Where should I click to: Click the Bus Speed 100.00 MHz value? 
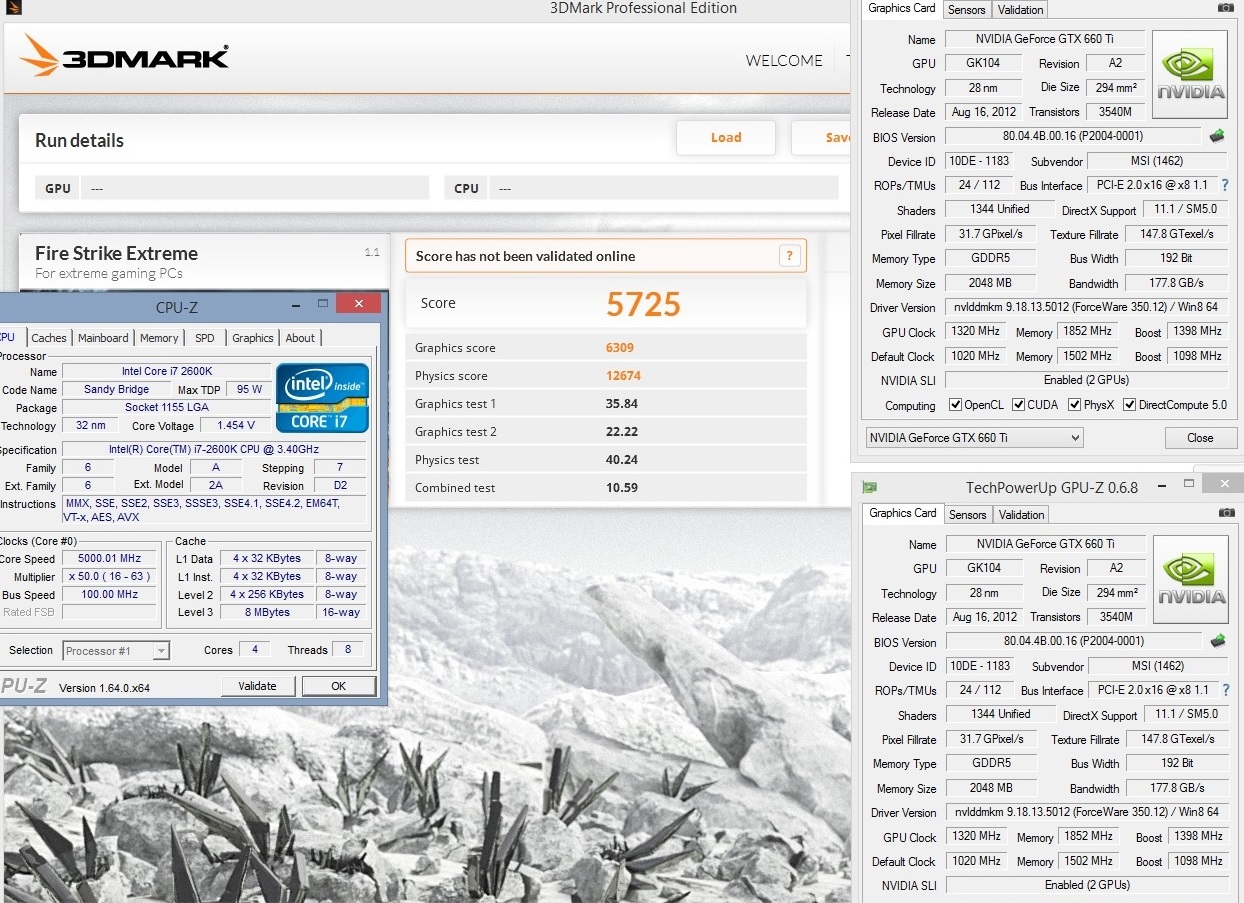(109, 594)
